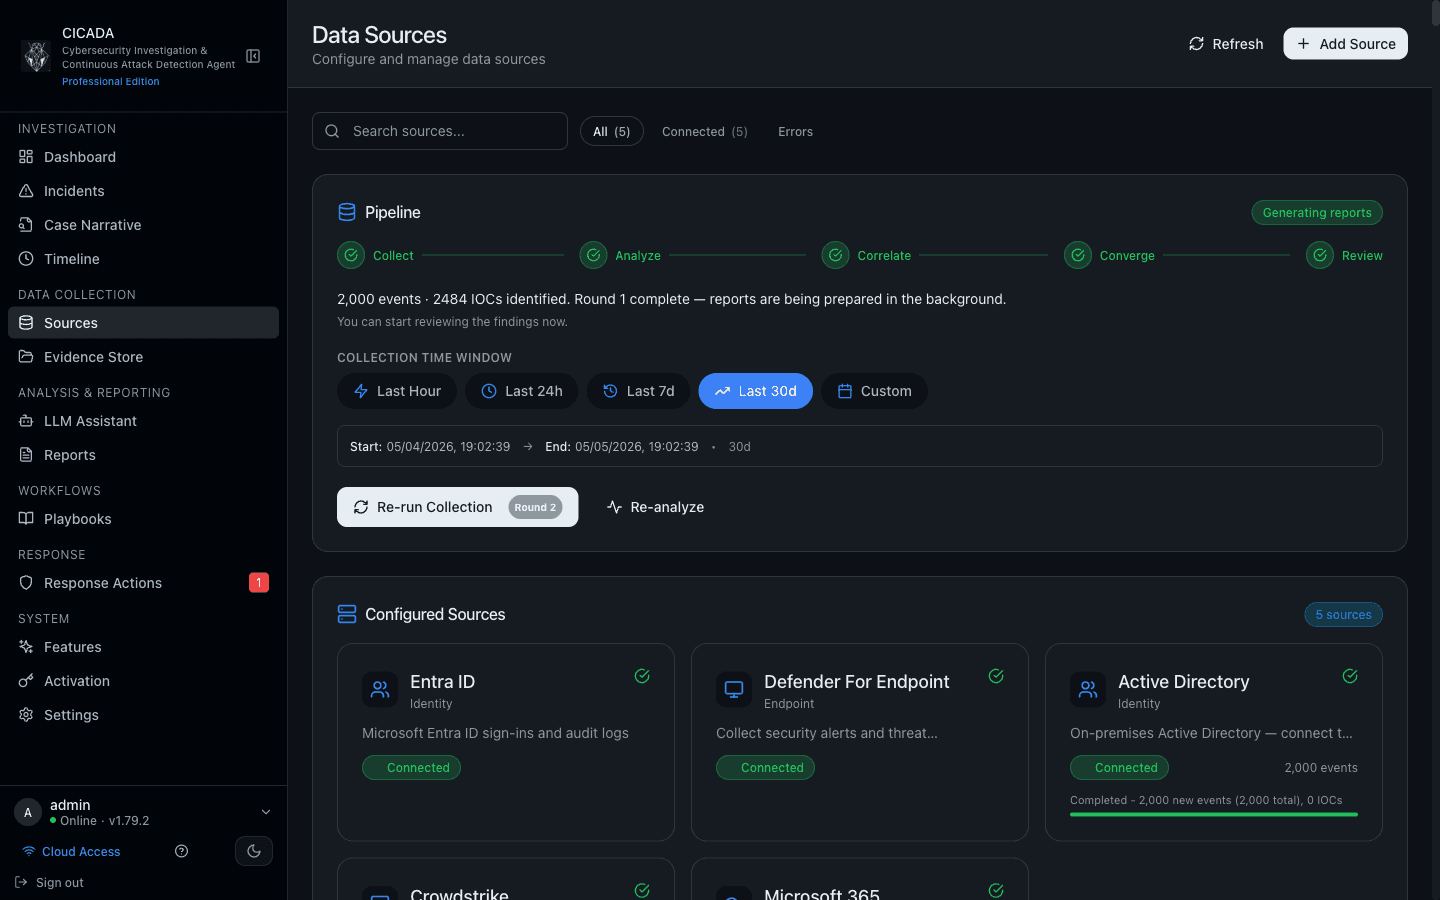This screenshot has width=1440, height=900.
Task: Select the Last 7d time window
Action: coord(639,391)
